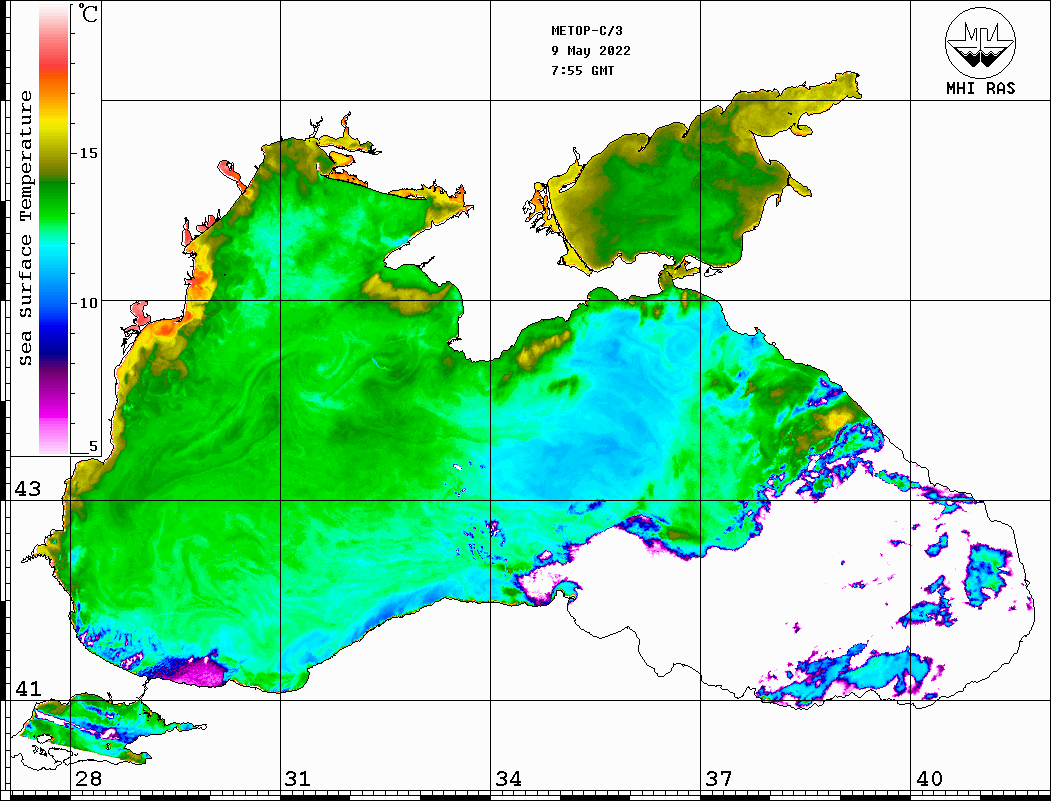Click the latitude label '43'
This screenshot has width=1051, height=801.
(28, 489)
